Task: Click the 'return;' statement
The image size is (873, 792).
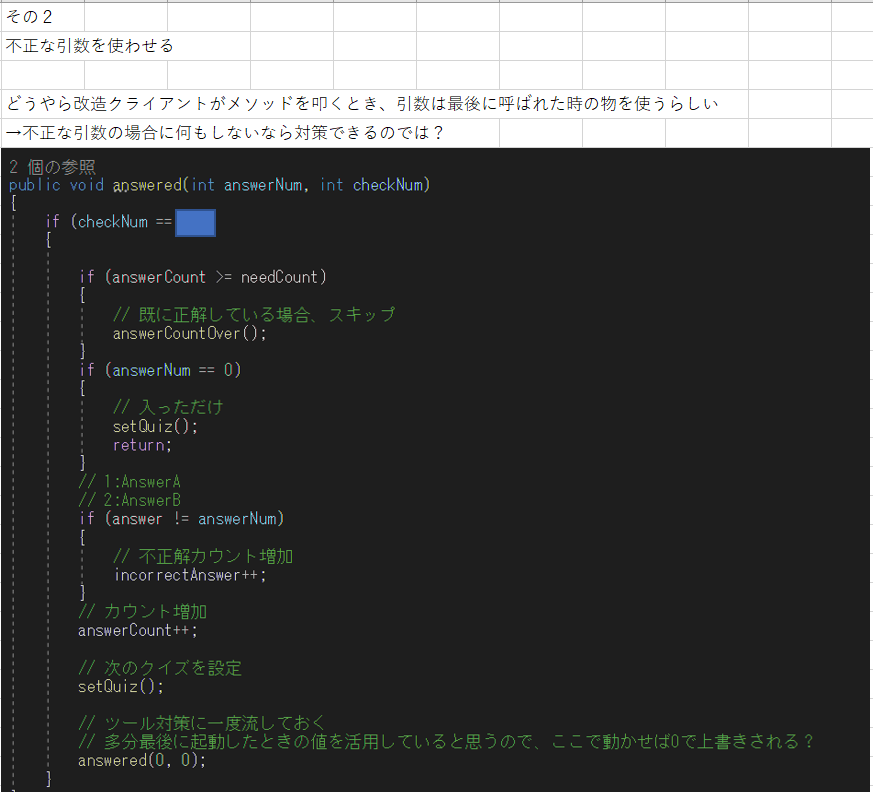Action: (142, 445)
